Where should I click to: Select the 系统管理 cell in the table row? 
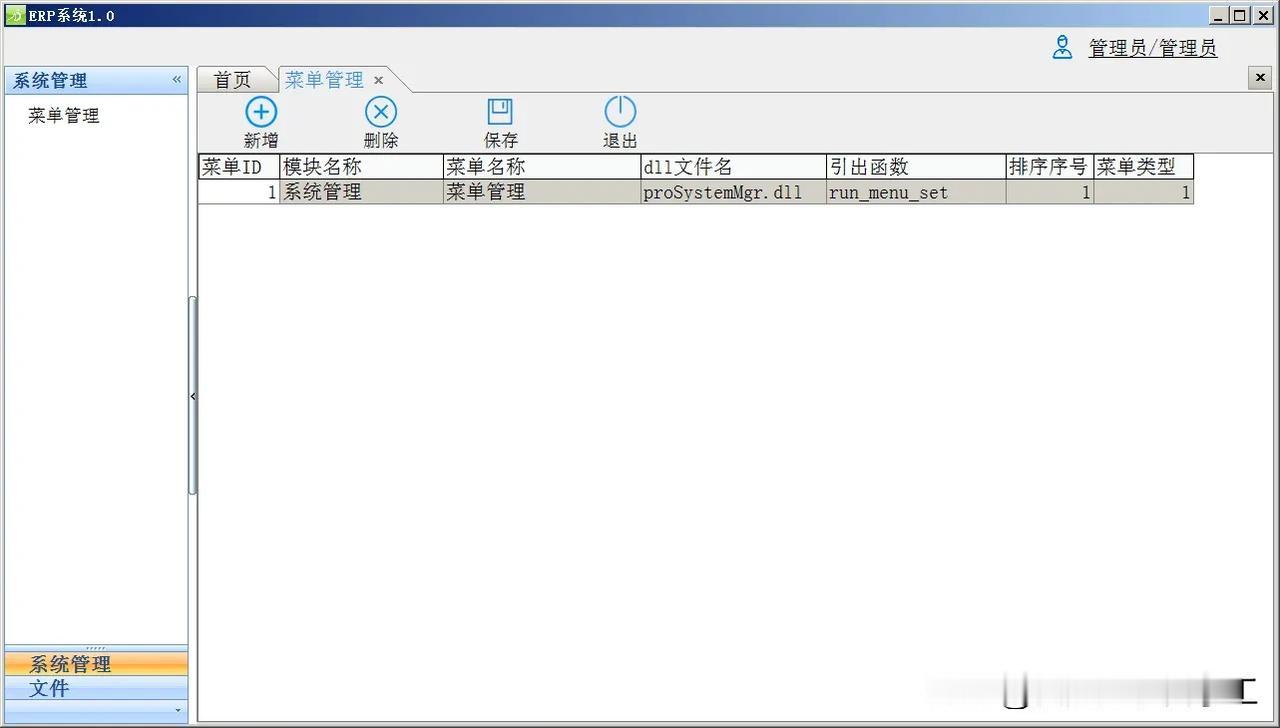point(361,192)
